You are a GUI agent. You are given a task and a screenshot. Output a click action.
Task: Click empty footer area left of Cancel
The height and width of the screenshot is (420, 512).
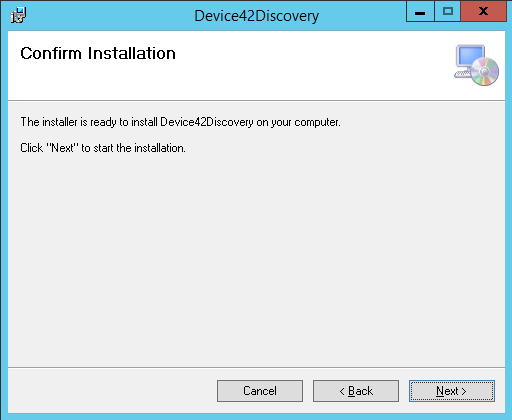(x=112, y=391)
